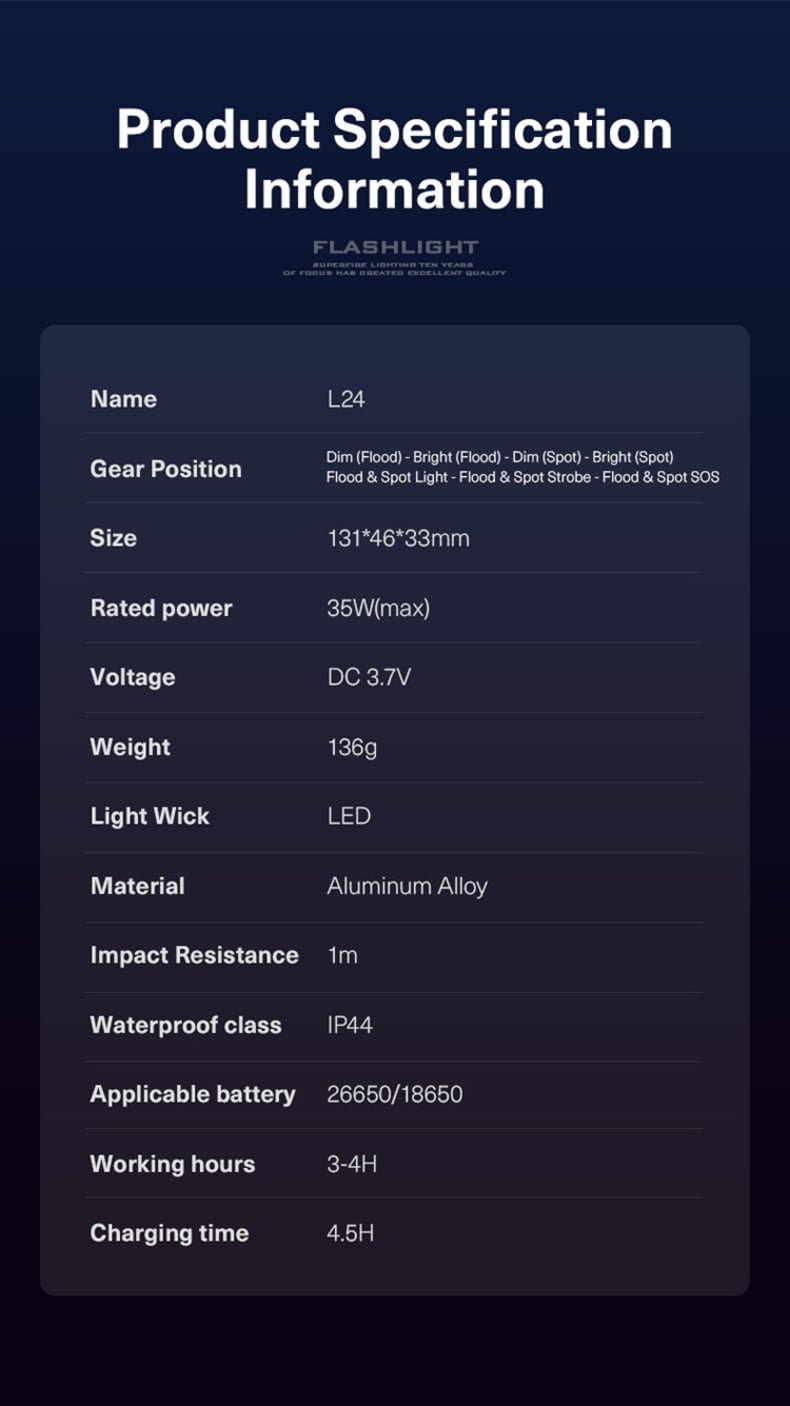This screenshot has height=1406, width=790.
Task: Select the IP44 waterproof class value
Action: tap(350, 1025)
